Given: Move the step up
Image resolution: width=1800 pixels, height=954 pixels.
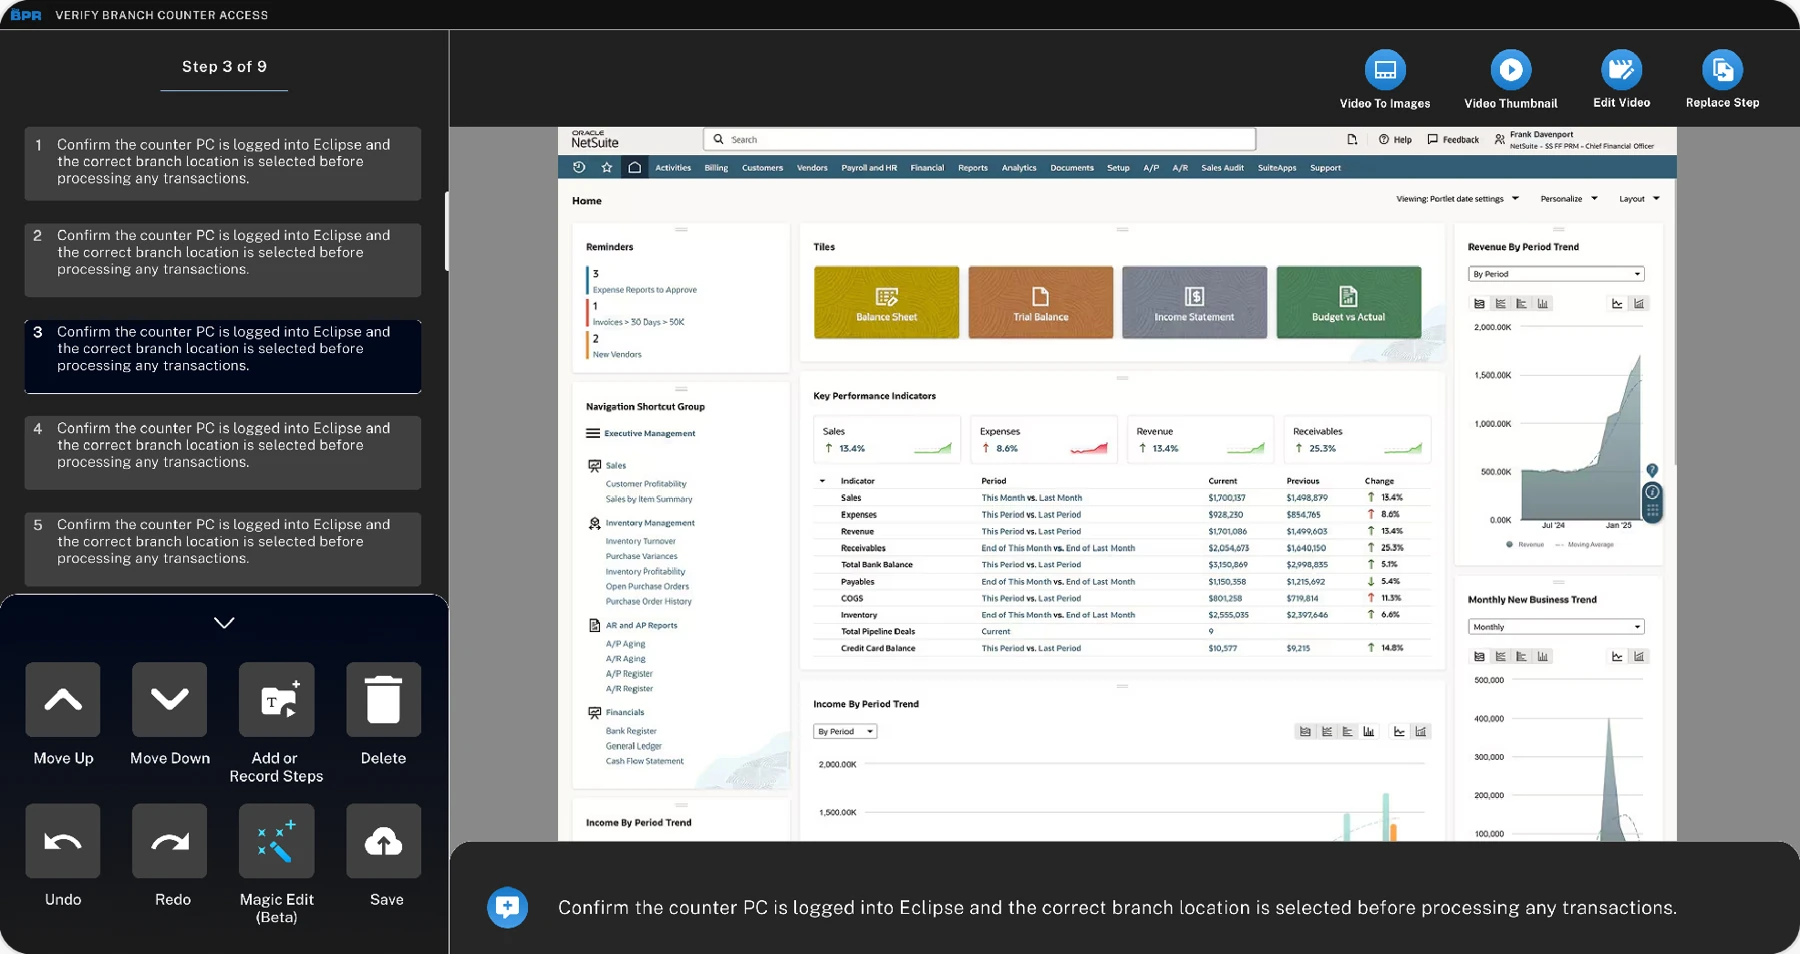Looking at the screenshot, I should [x=63, y=700].
